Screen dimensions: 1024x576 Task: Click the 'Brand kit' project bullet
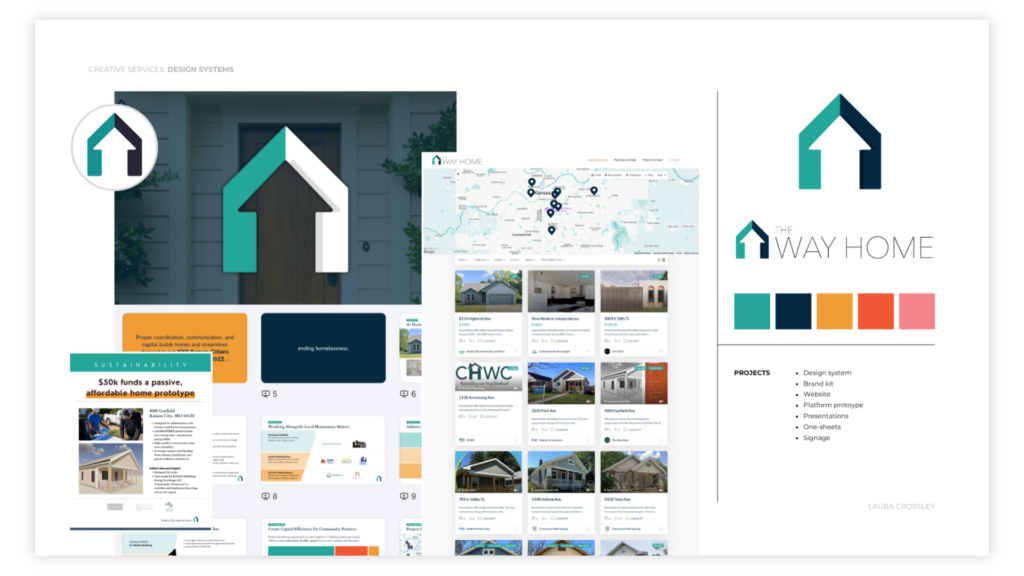click(818, 384)
